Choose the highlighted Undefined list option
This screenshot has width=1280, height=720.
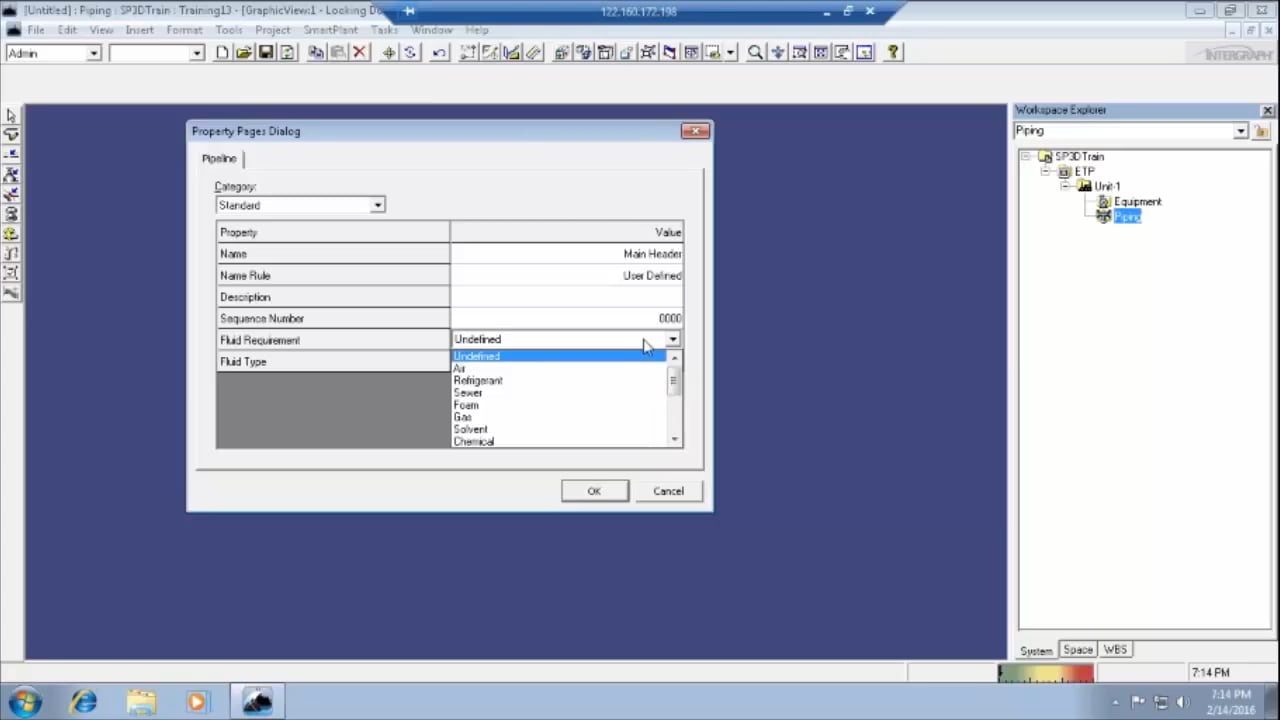point(560,357)
